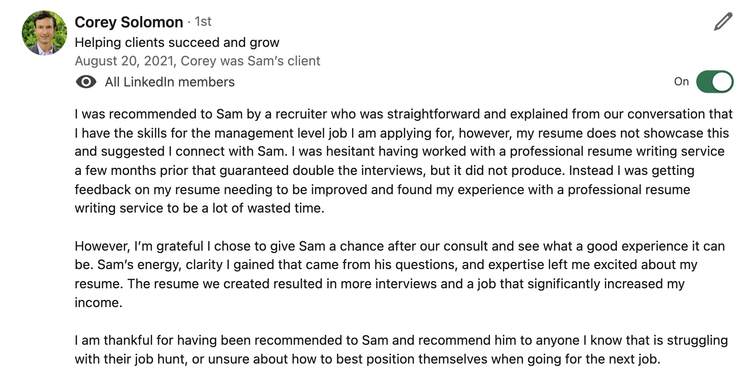Click the line starting "a few months prior"
This screenshot has width=750, height=377.
click(x=385, y=171)
